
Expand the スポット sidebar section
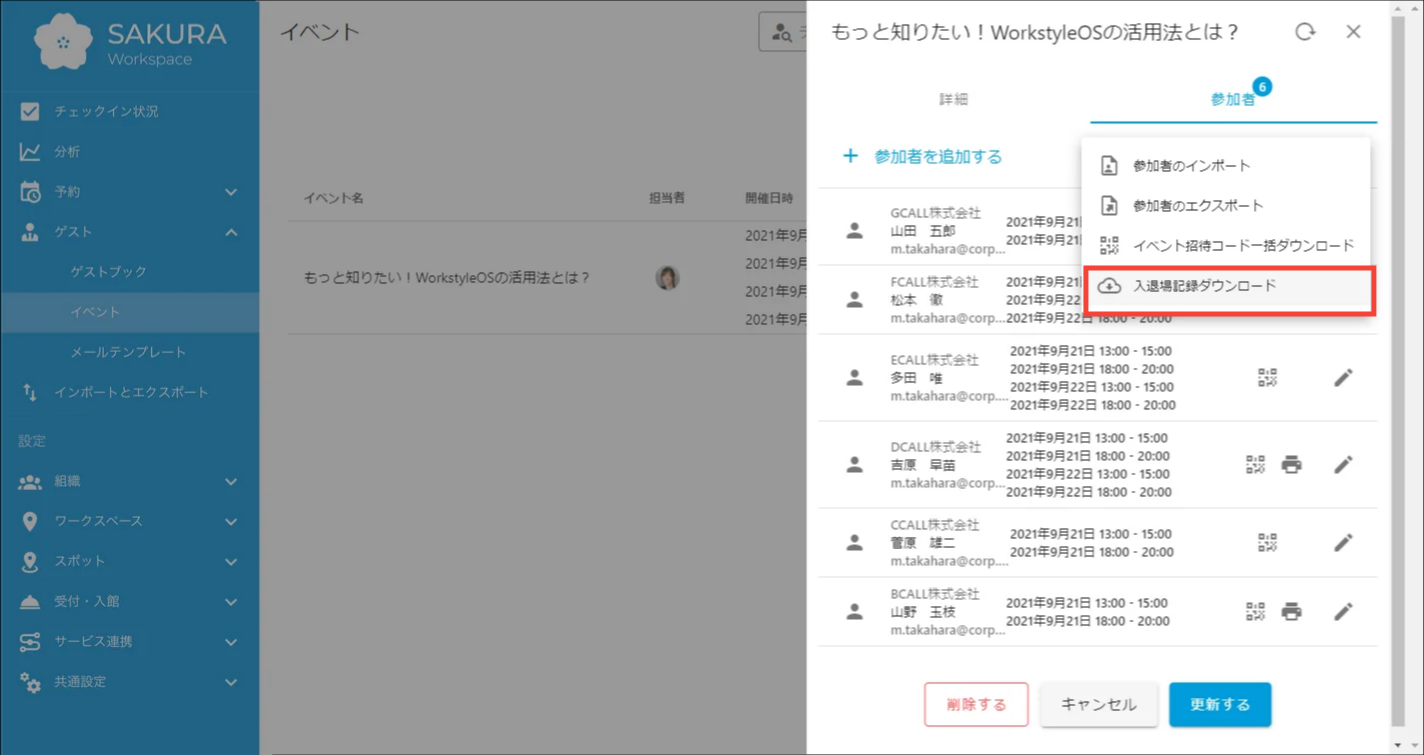coord(129,561)
